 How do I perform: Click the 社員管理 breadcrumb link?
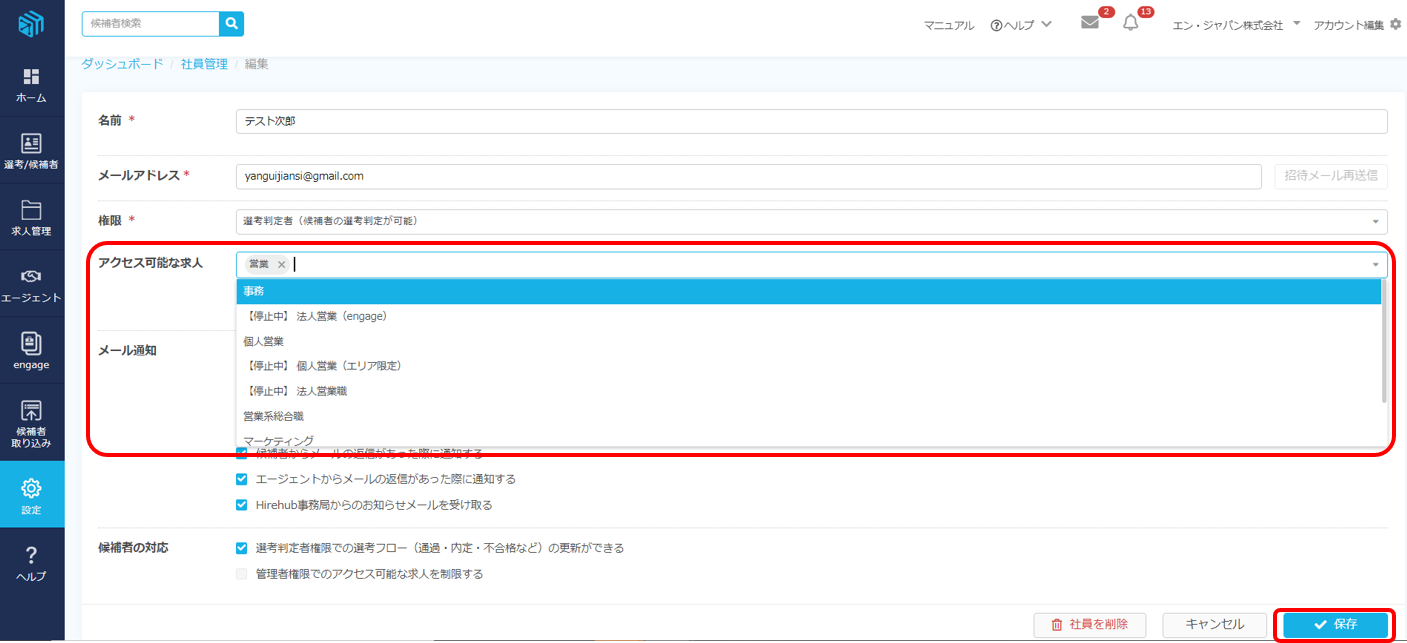click(x=204, y=64)
